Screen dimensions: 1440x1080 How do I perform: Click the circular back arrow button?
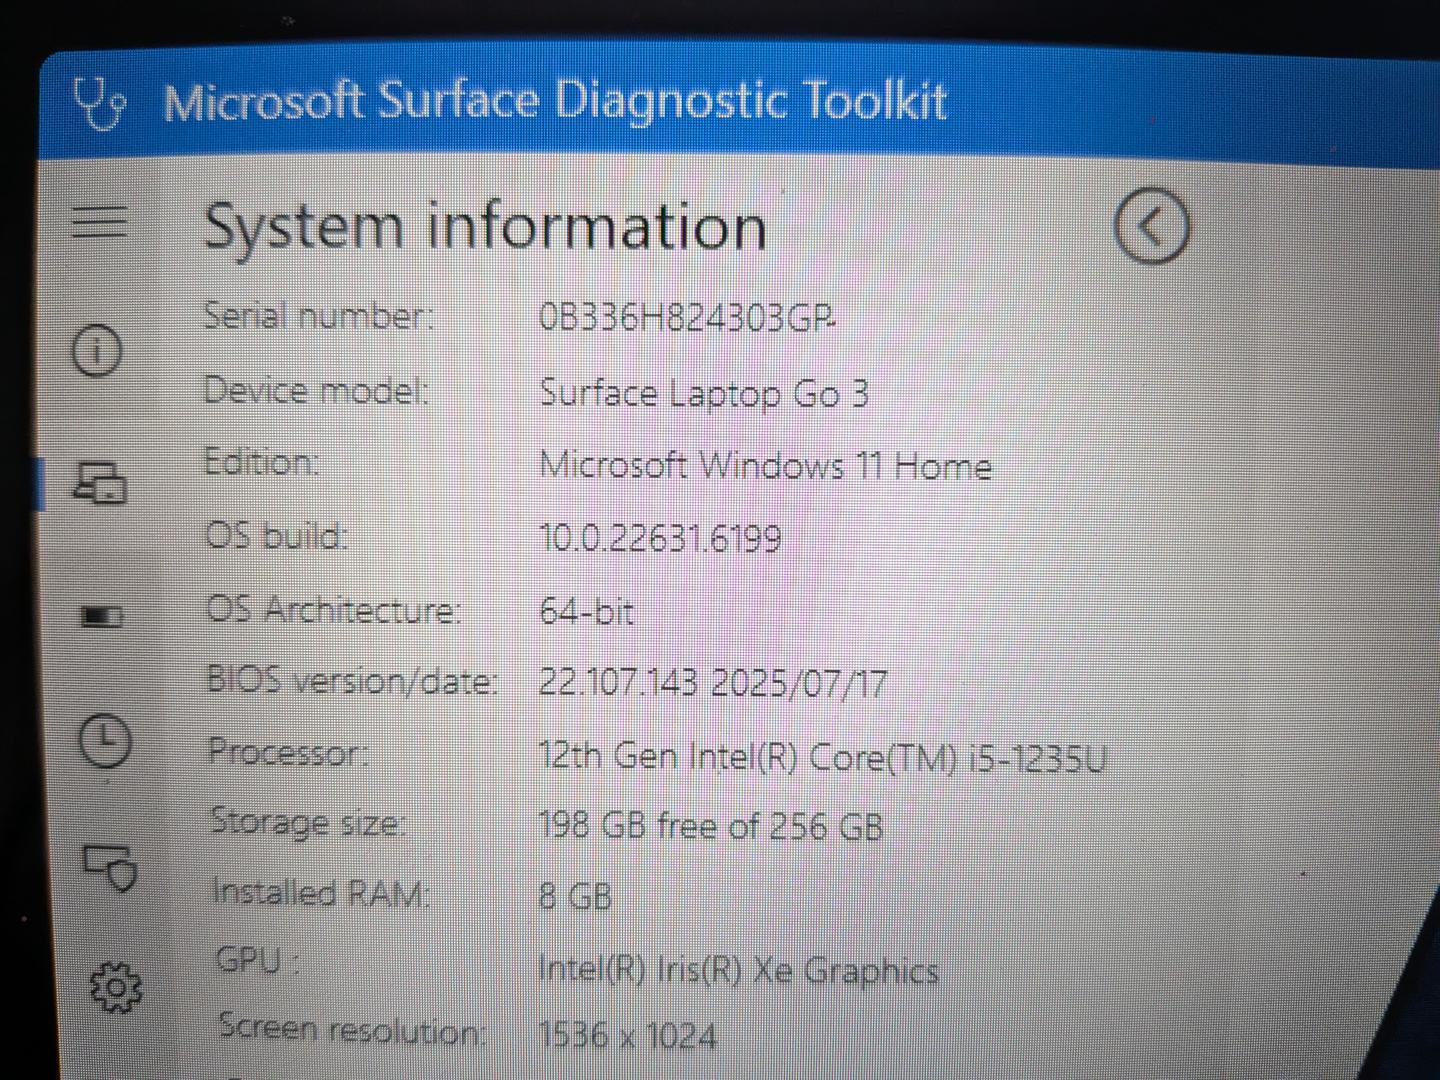(x=1151, y=226)
